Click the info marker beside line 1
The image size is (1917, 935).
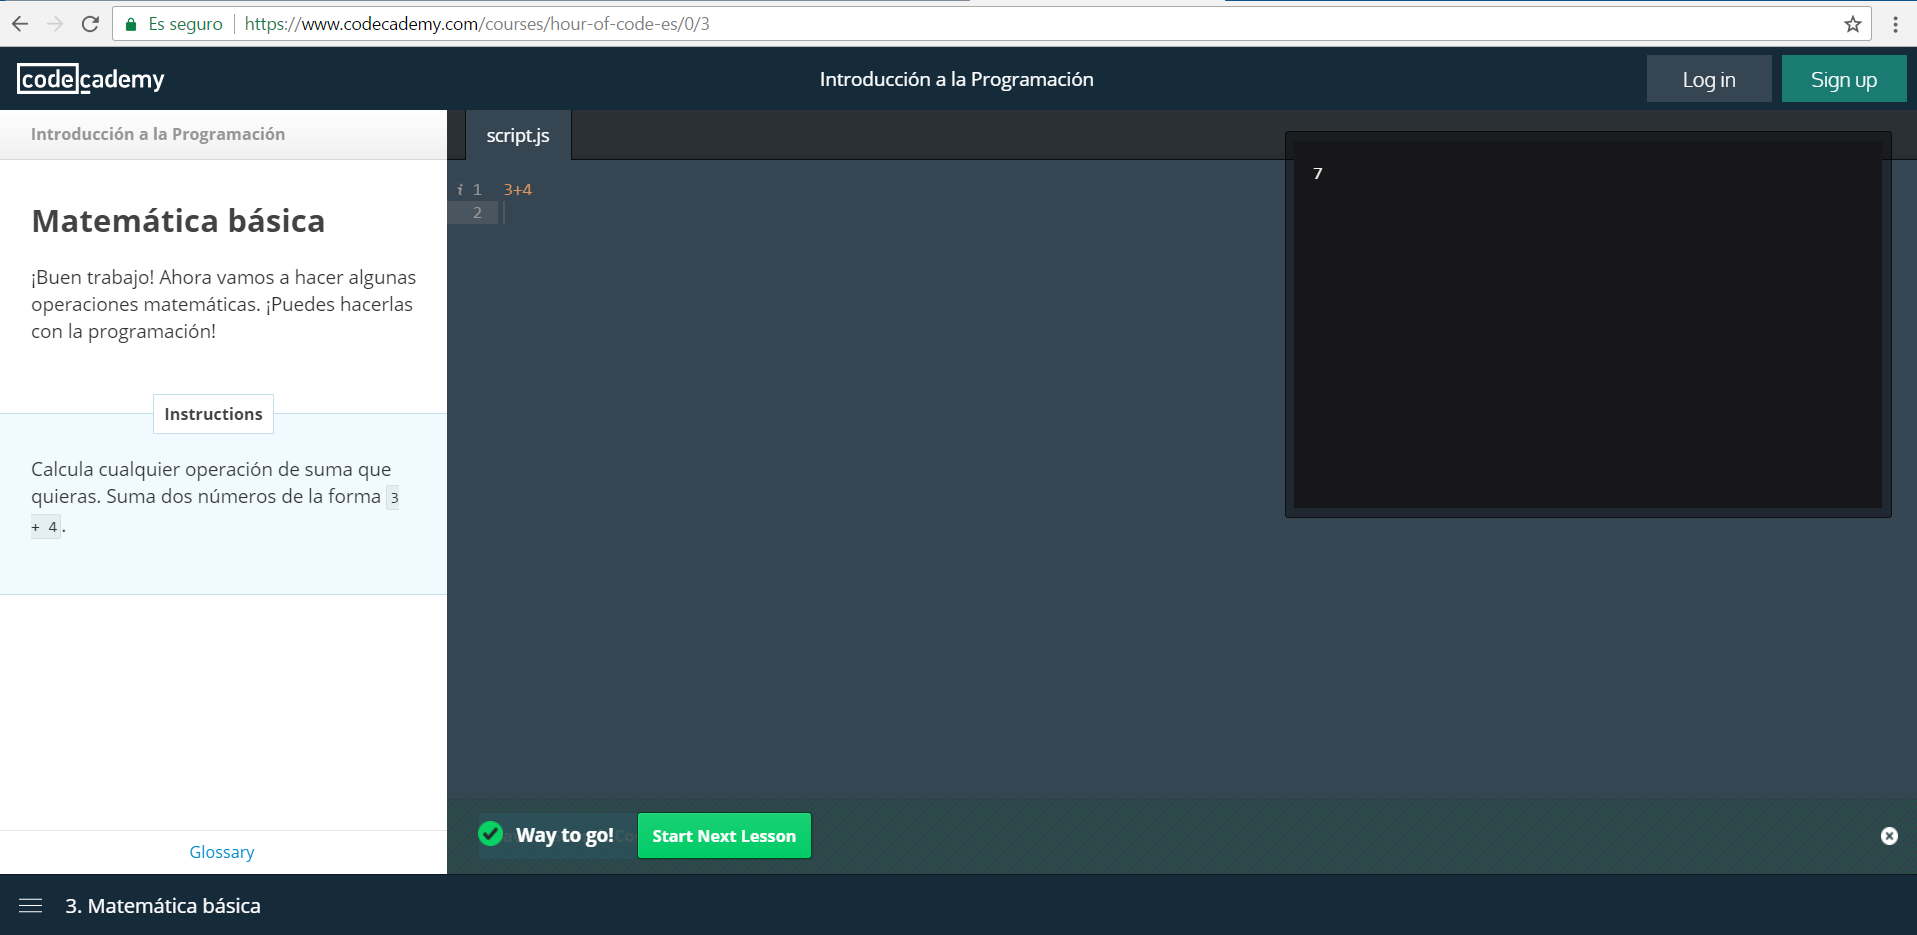(x=459, y=190)
